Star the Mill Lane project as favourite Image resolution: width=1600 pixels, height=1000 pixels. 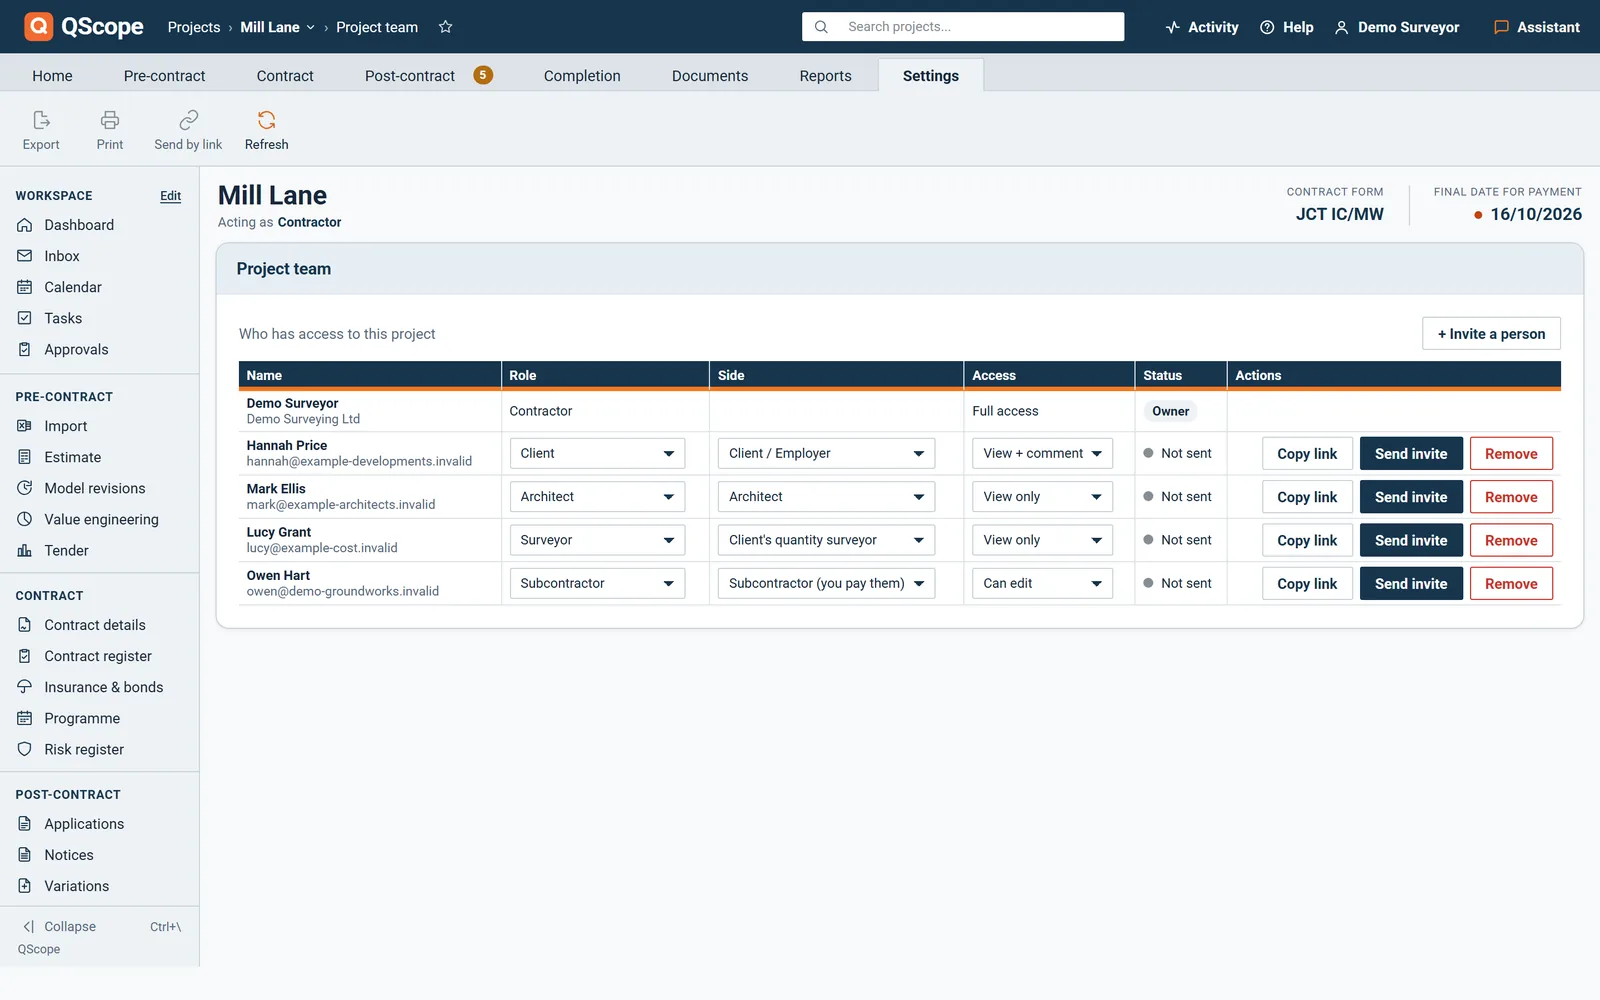click(x=446, y=27)
